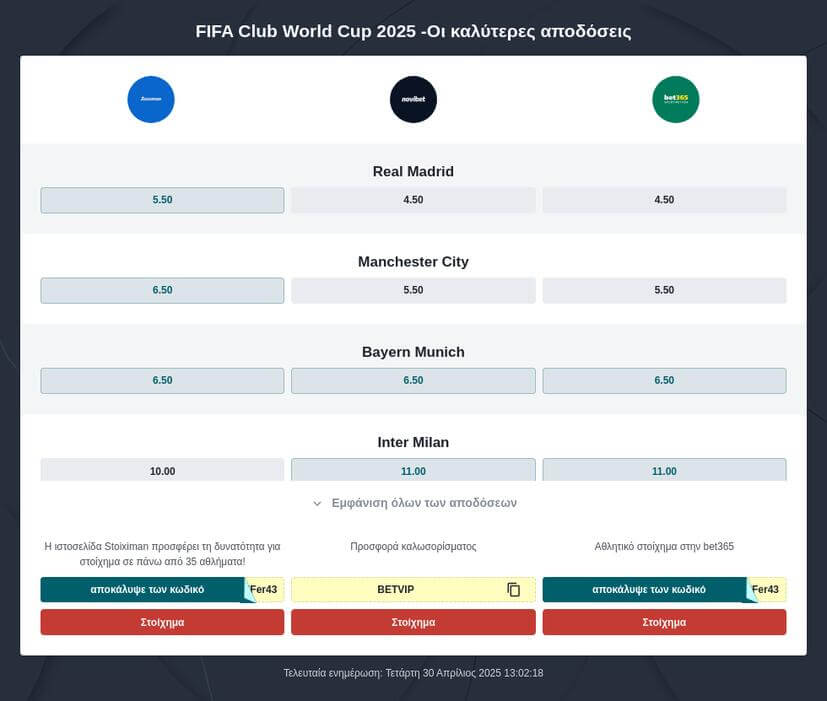Click the Stoiximan blue logo icon
The width and height of the screenshot is (827, 701).
pyautogui.click(x=151, y=100)
